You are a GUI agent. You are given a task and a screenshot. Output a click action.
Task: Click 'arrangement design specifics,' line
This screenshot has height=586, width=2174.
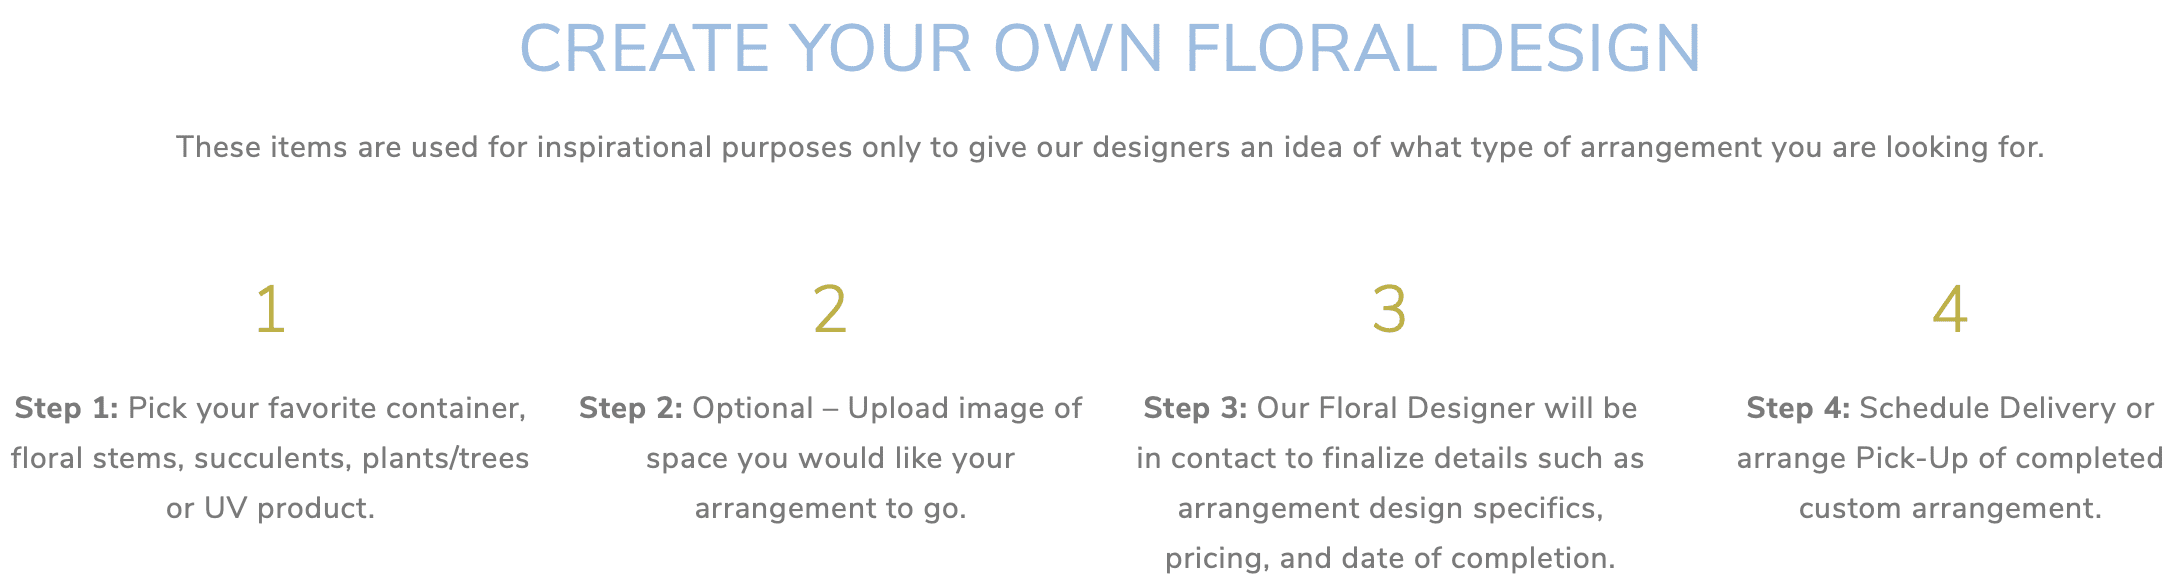(1390, 509)
